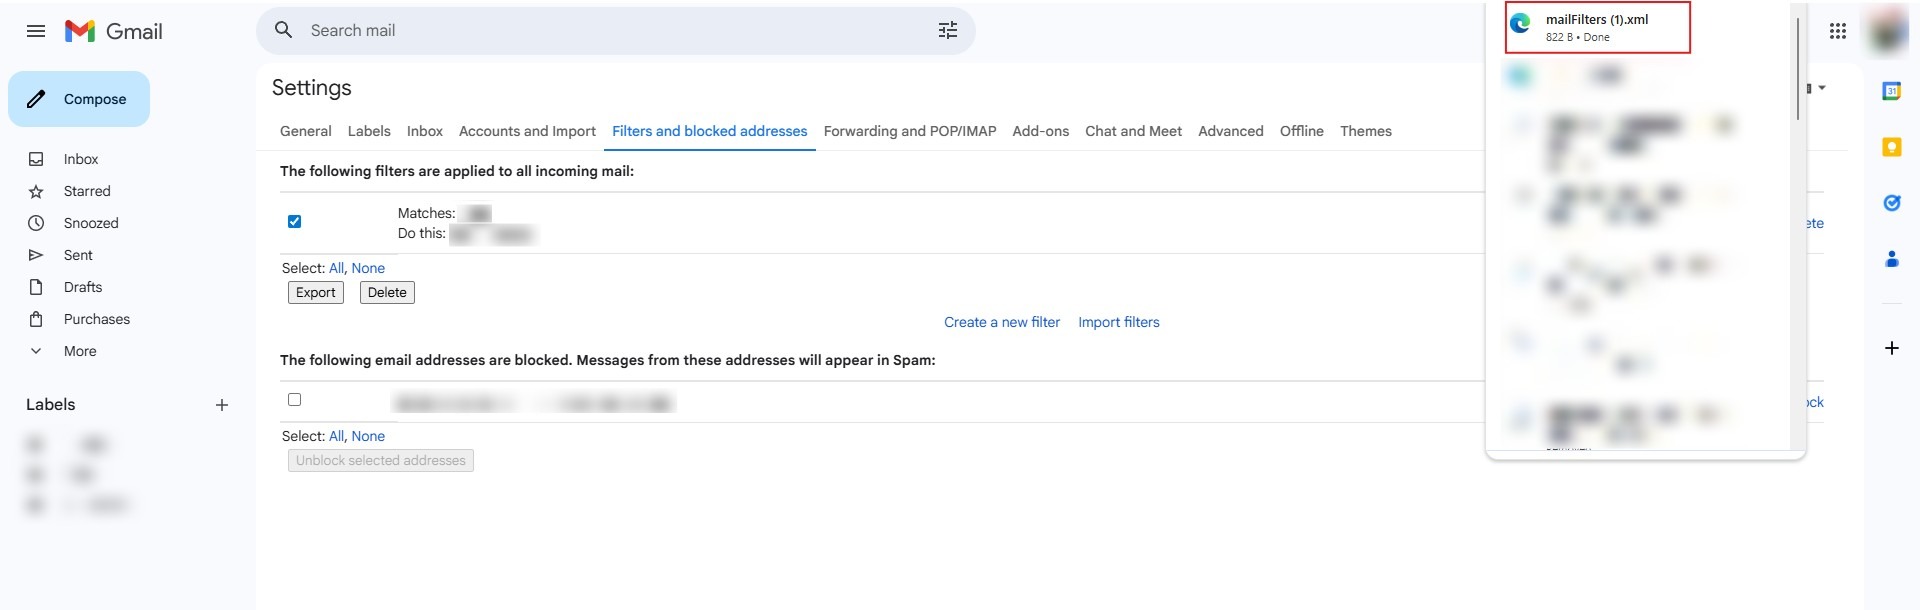Open the Accounts and Import tab
The height and width of the screenshot is (610, 1920).
click(527, 131)
